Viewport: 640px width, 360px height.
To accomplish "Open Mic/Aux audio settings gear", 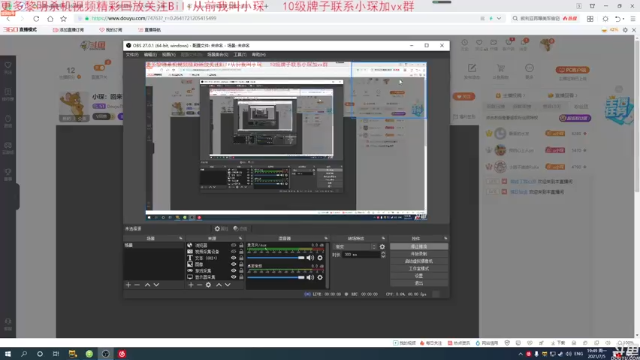I will [x=320, y=258].
